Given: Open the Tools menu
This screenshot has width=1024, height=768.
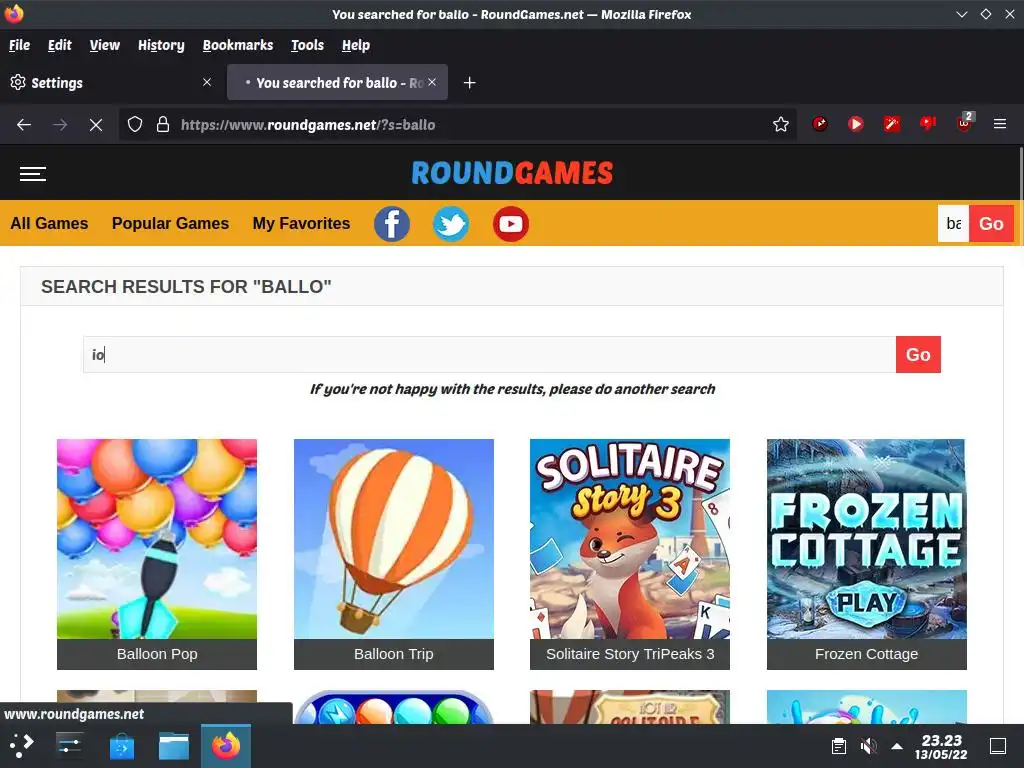Looking at the screenshot, I should point(307,45).
